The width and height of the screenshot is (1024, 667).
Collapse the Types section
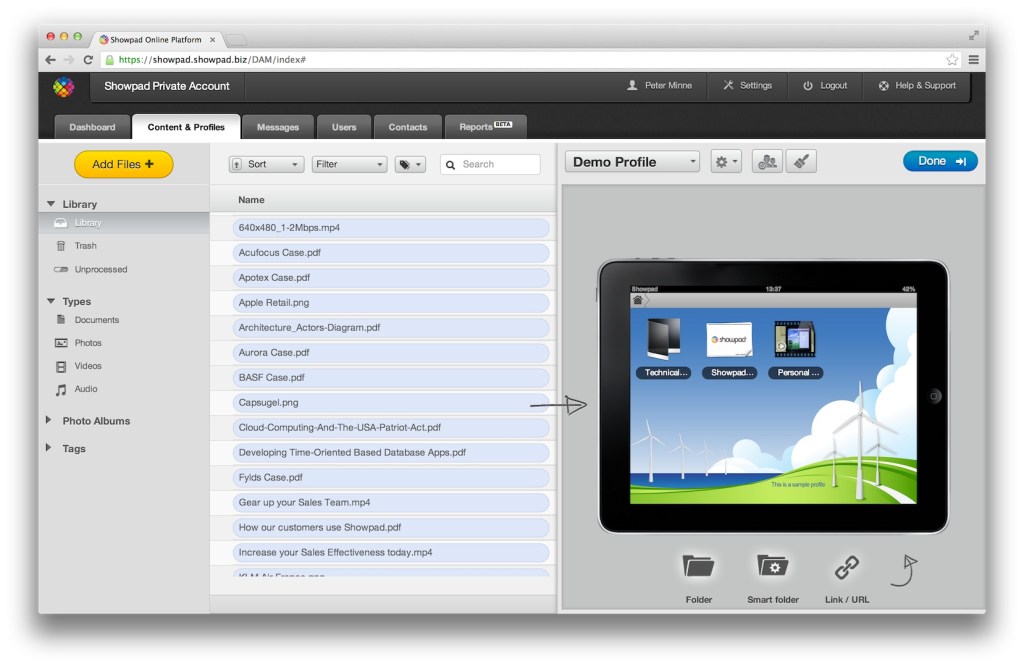(51, 301)
